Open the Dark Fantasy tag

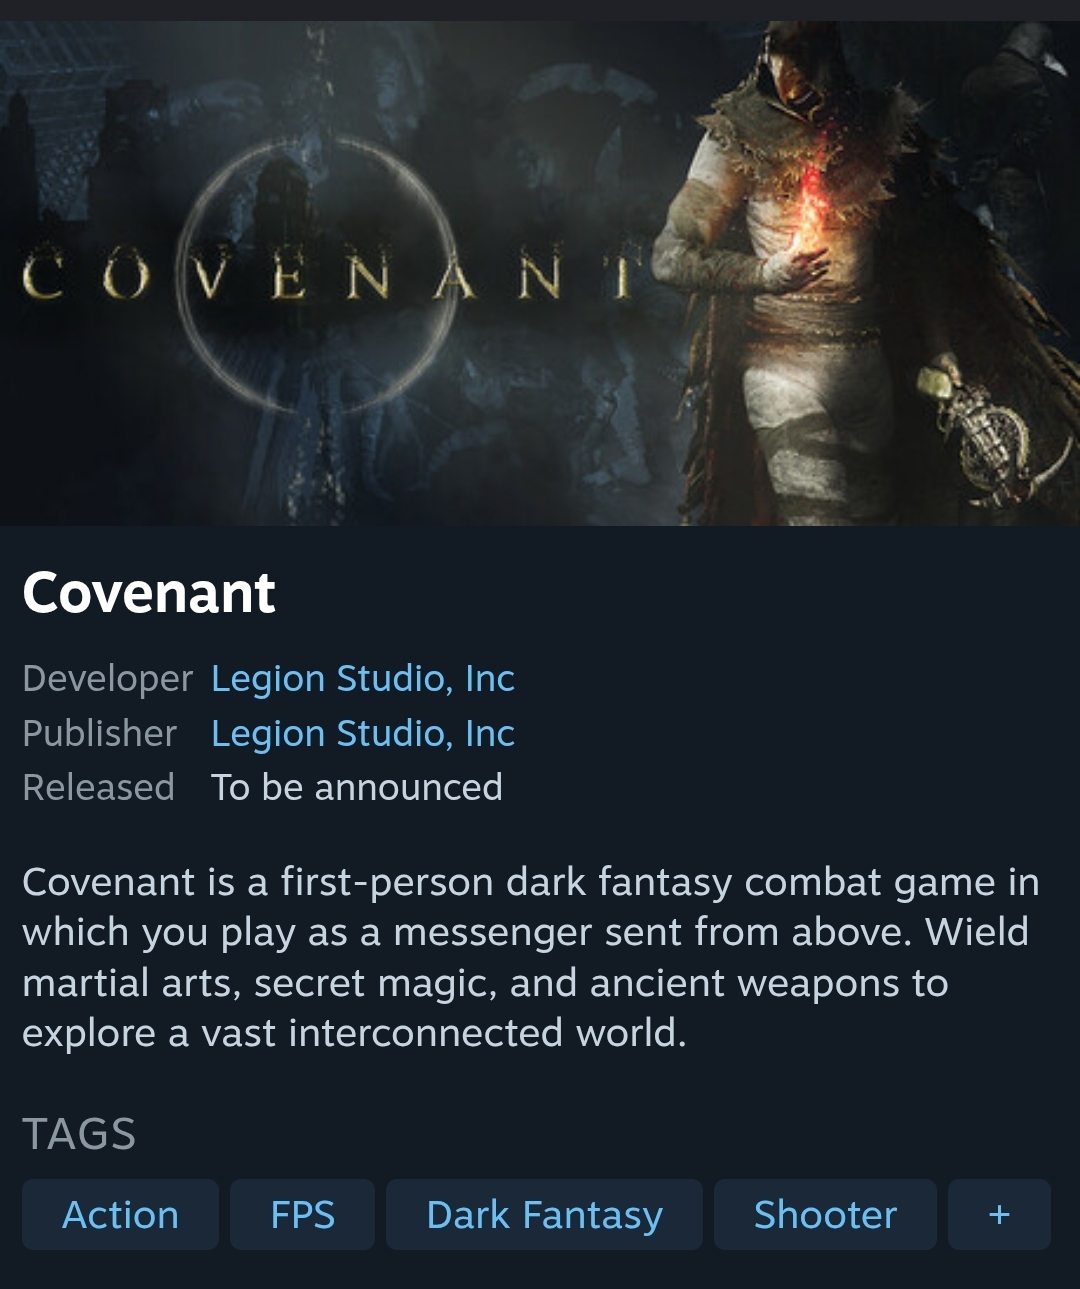[544, 1215]
